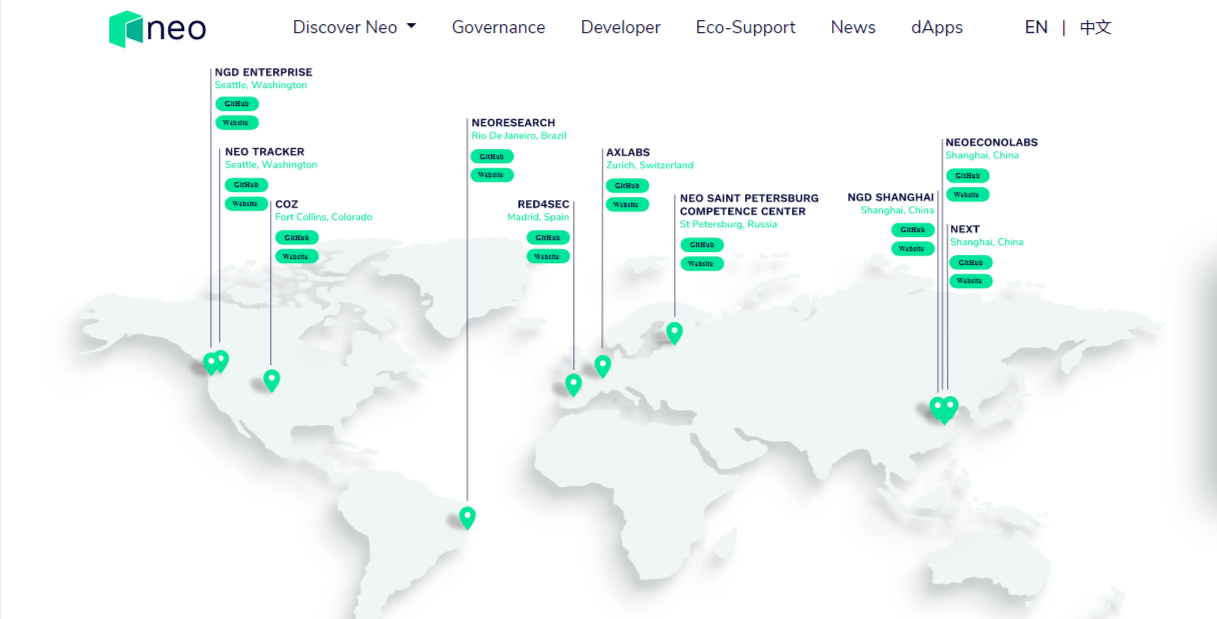Click the NEOECONOLABS heading
Viewport: 1217px width, 619px height.
pos(991,142)
